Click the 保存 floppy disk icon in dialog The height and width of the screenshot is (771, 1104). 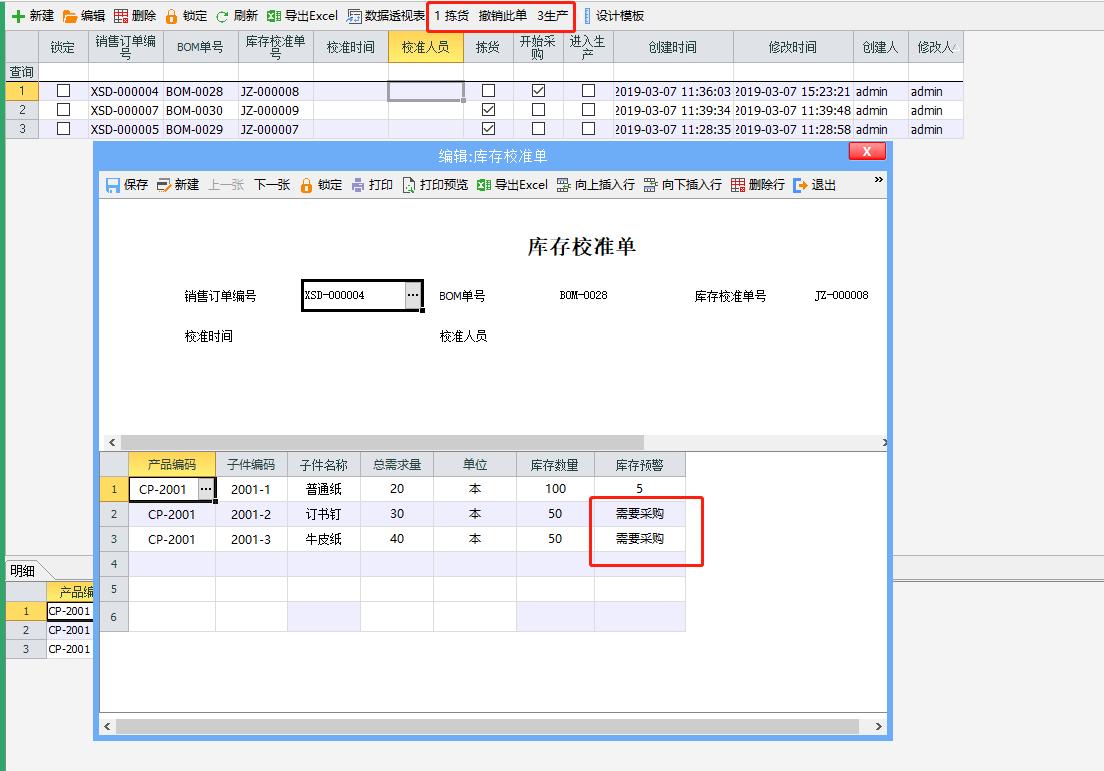coord(113,185)
